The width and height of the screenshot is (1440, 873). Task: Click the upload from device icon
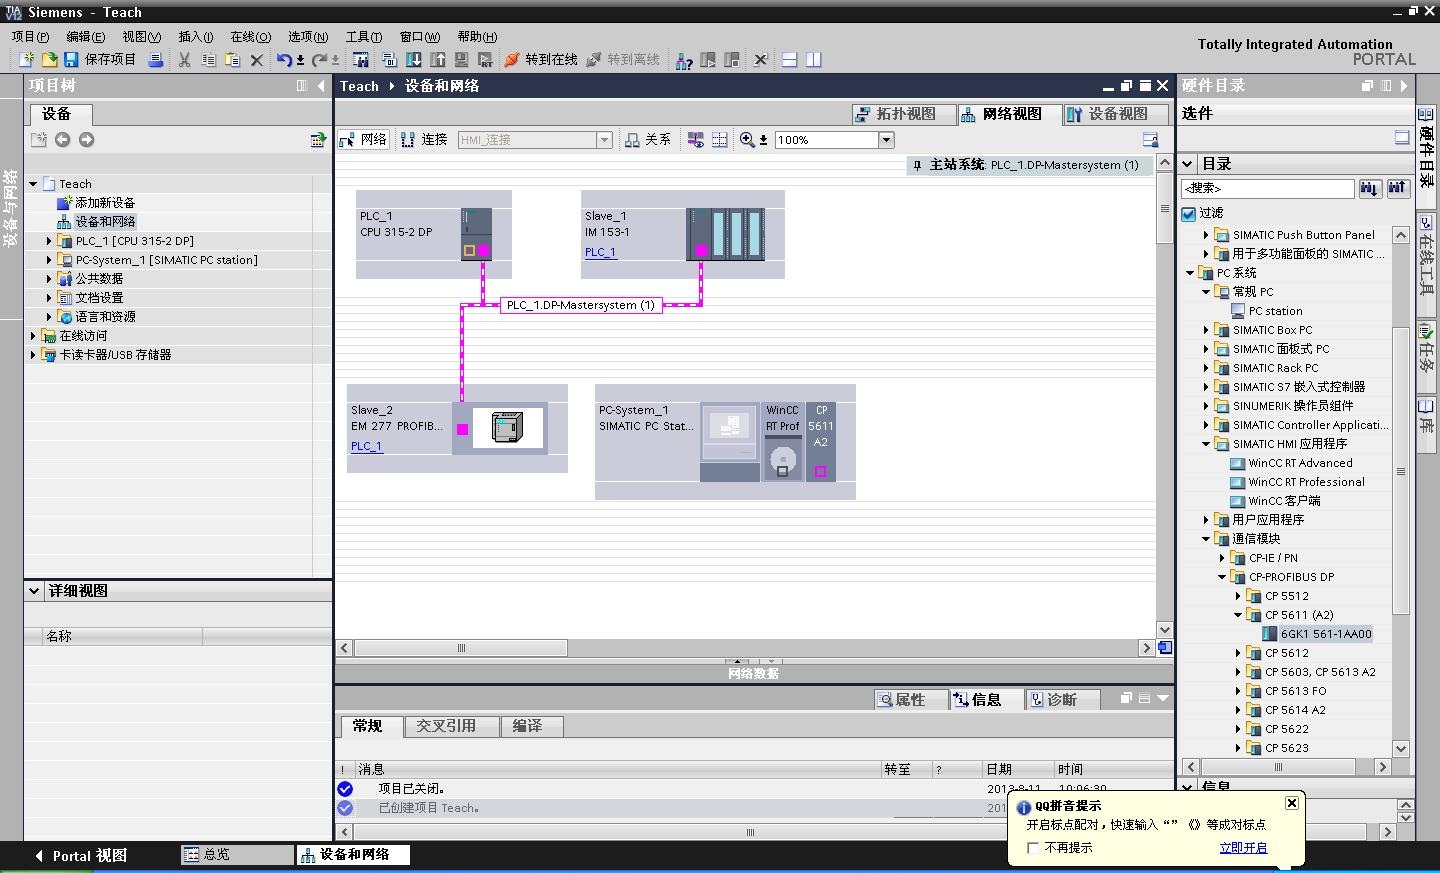click(x=437, y=60)
